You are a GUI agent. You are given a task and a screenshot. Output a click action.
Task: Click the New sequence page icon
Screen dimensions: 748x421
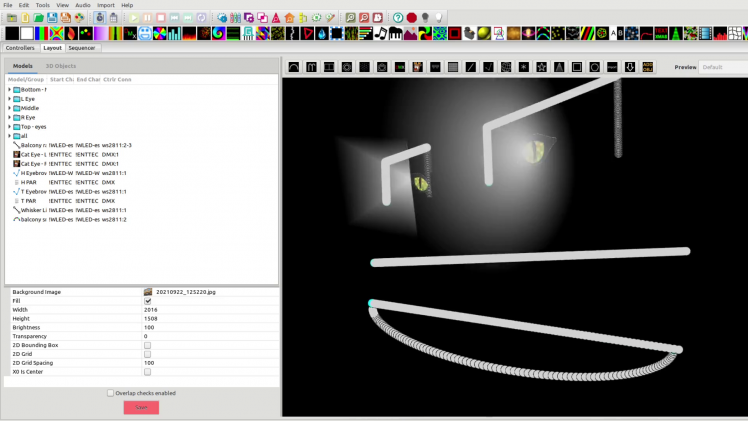coord(25,18)
